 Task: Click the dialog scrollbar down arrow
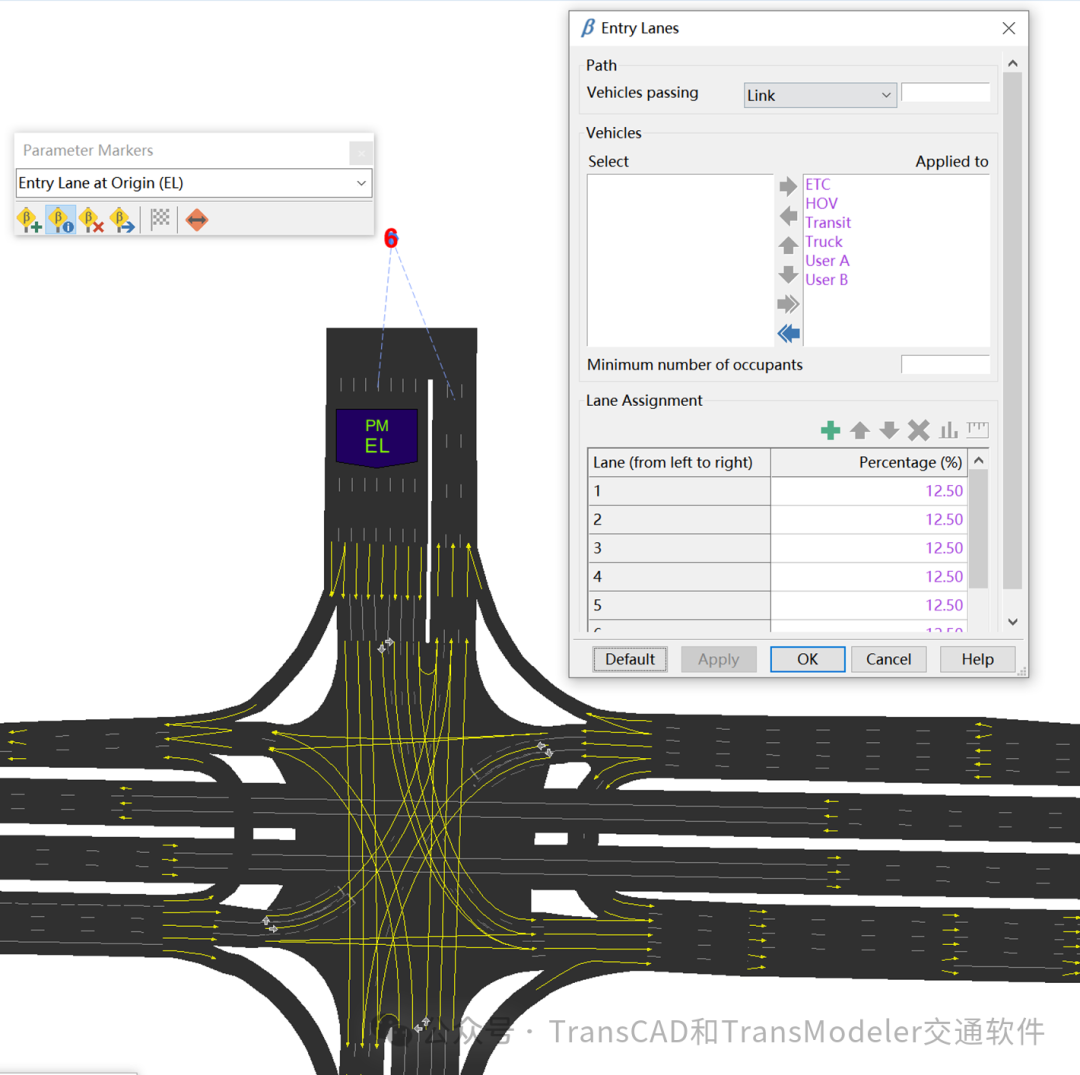[1012, 621]
